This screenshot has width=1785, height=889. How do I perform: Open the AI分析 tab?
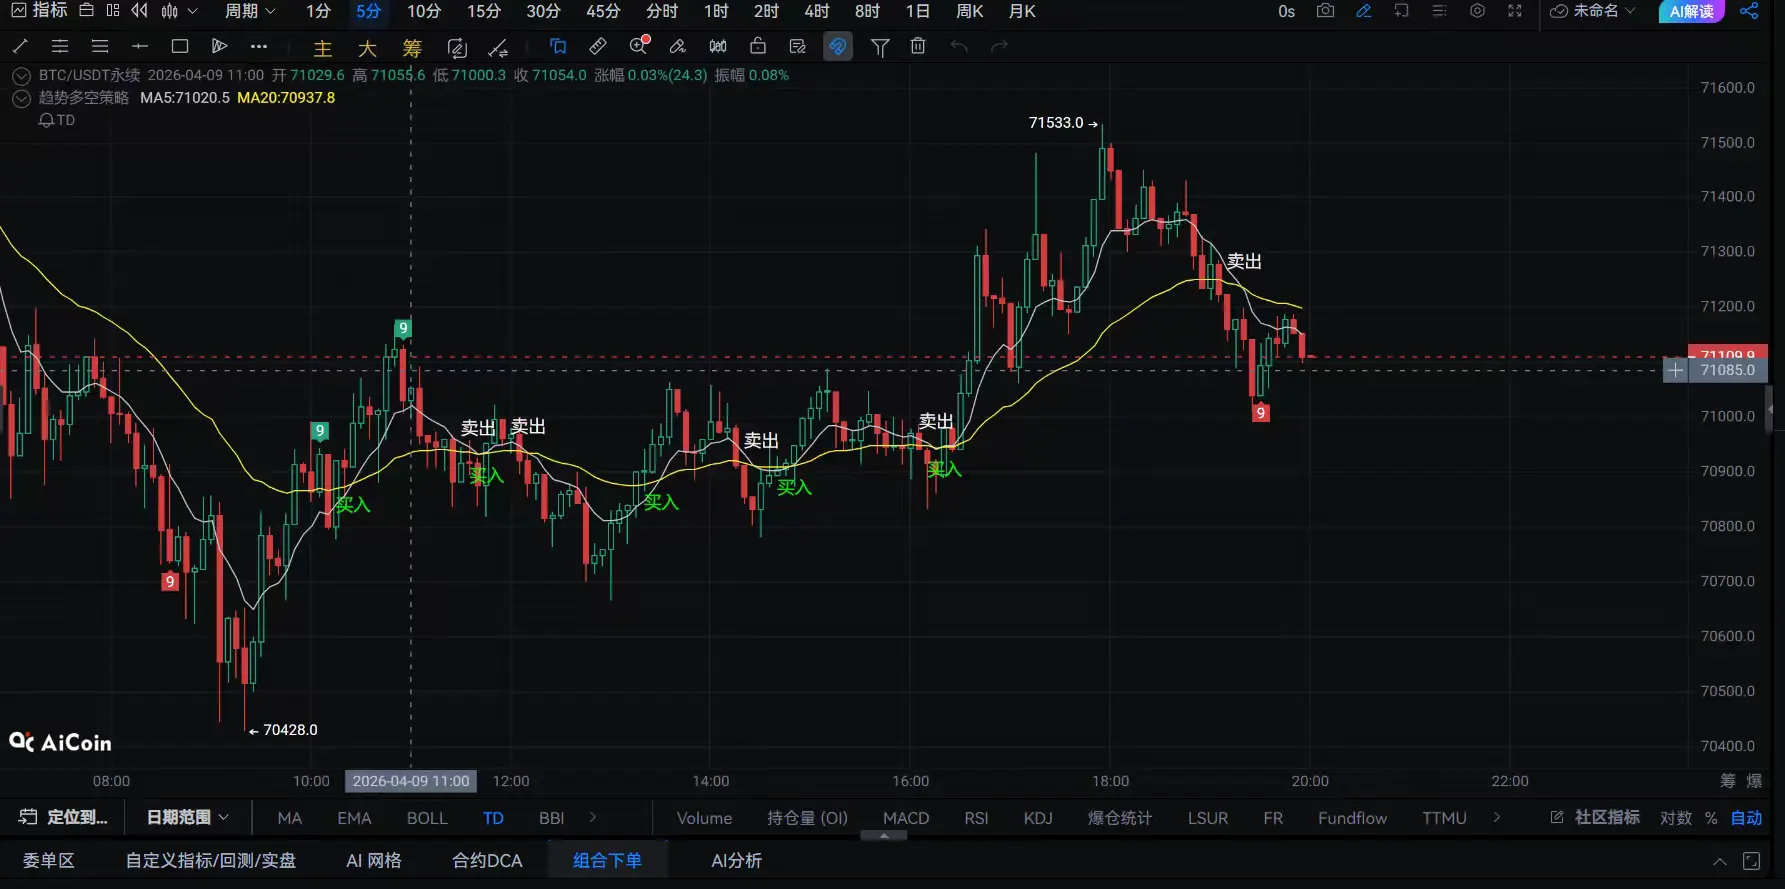[x=737, y=861]
